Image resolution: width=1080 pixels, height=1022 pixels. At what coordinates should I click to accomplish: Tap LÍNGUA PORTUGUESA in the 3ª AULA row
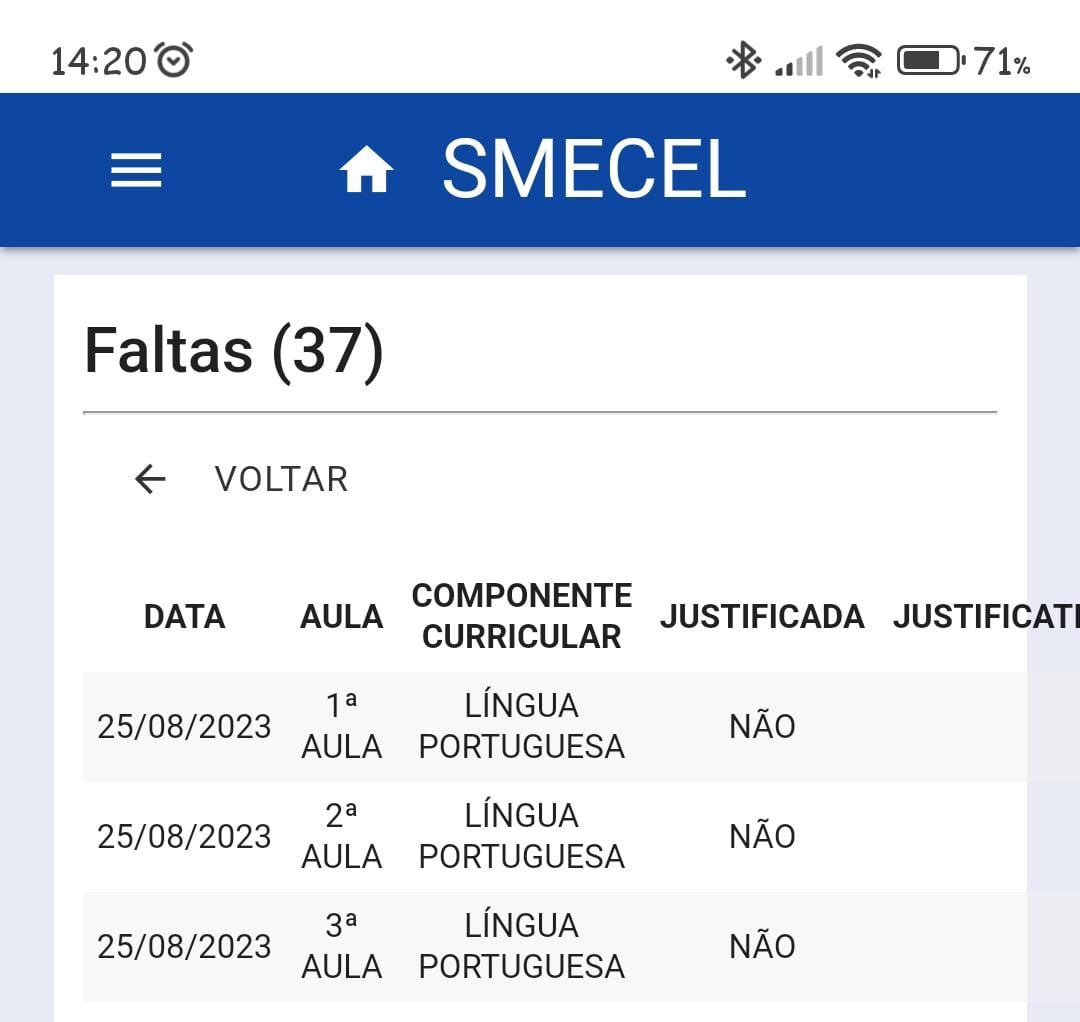pos(522,946)
